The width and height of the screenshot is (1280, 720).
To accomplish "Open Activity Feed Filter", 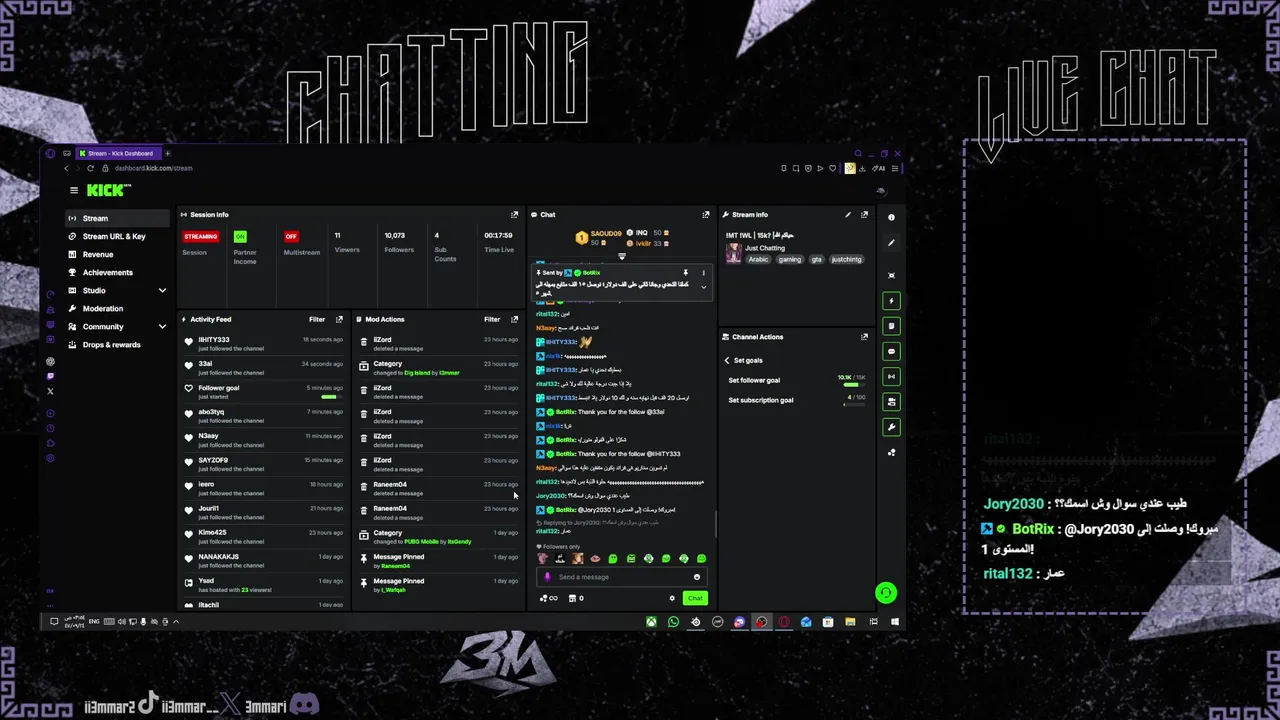I will 317,319.
